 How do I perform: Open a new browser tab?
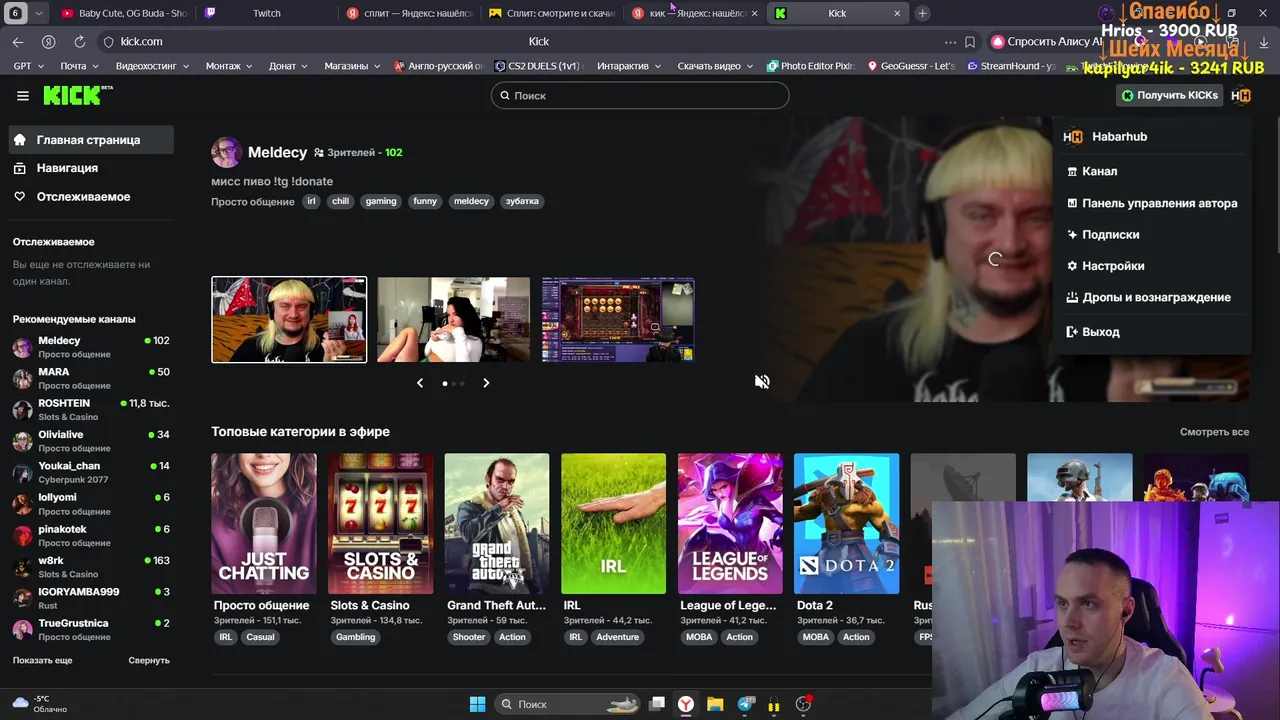point(922,13)
